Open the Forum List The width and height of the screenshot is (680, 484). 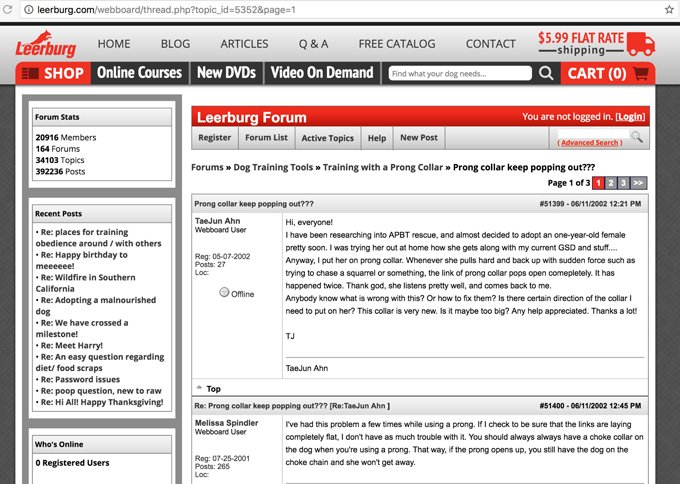tap(266, 137)
